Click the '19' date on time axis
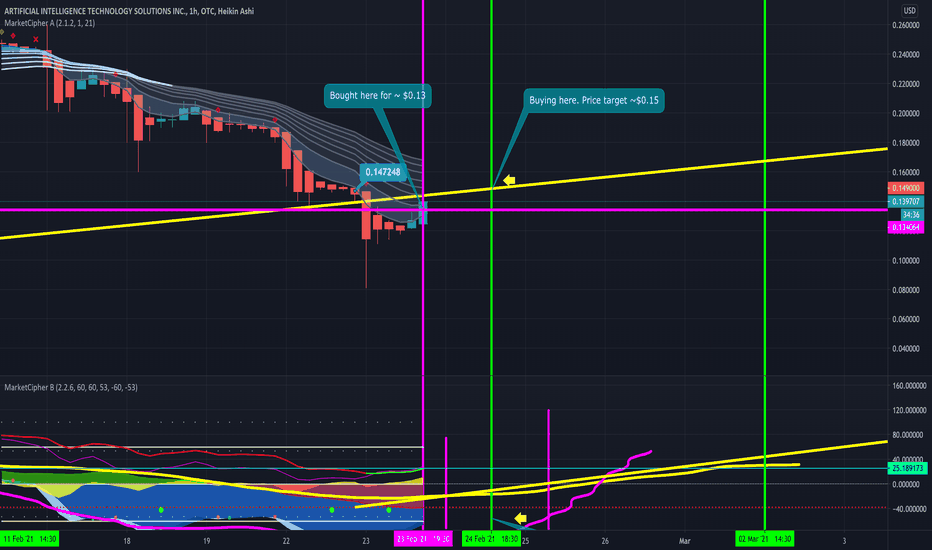Viewport: 932px width, 550px height. click(206, 541)
